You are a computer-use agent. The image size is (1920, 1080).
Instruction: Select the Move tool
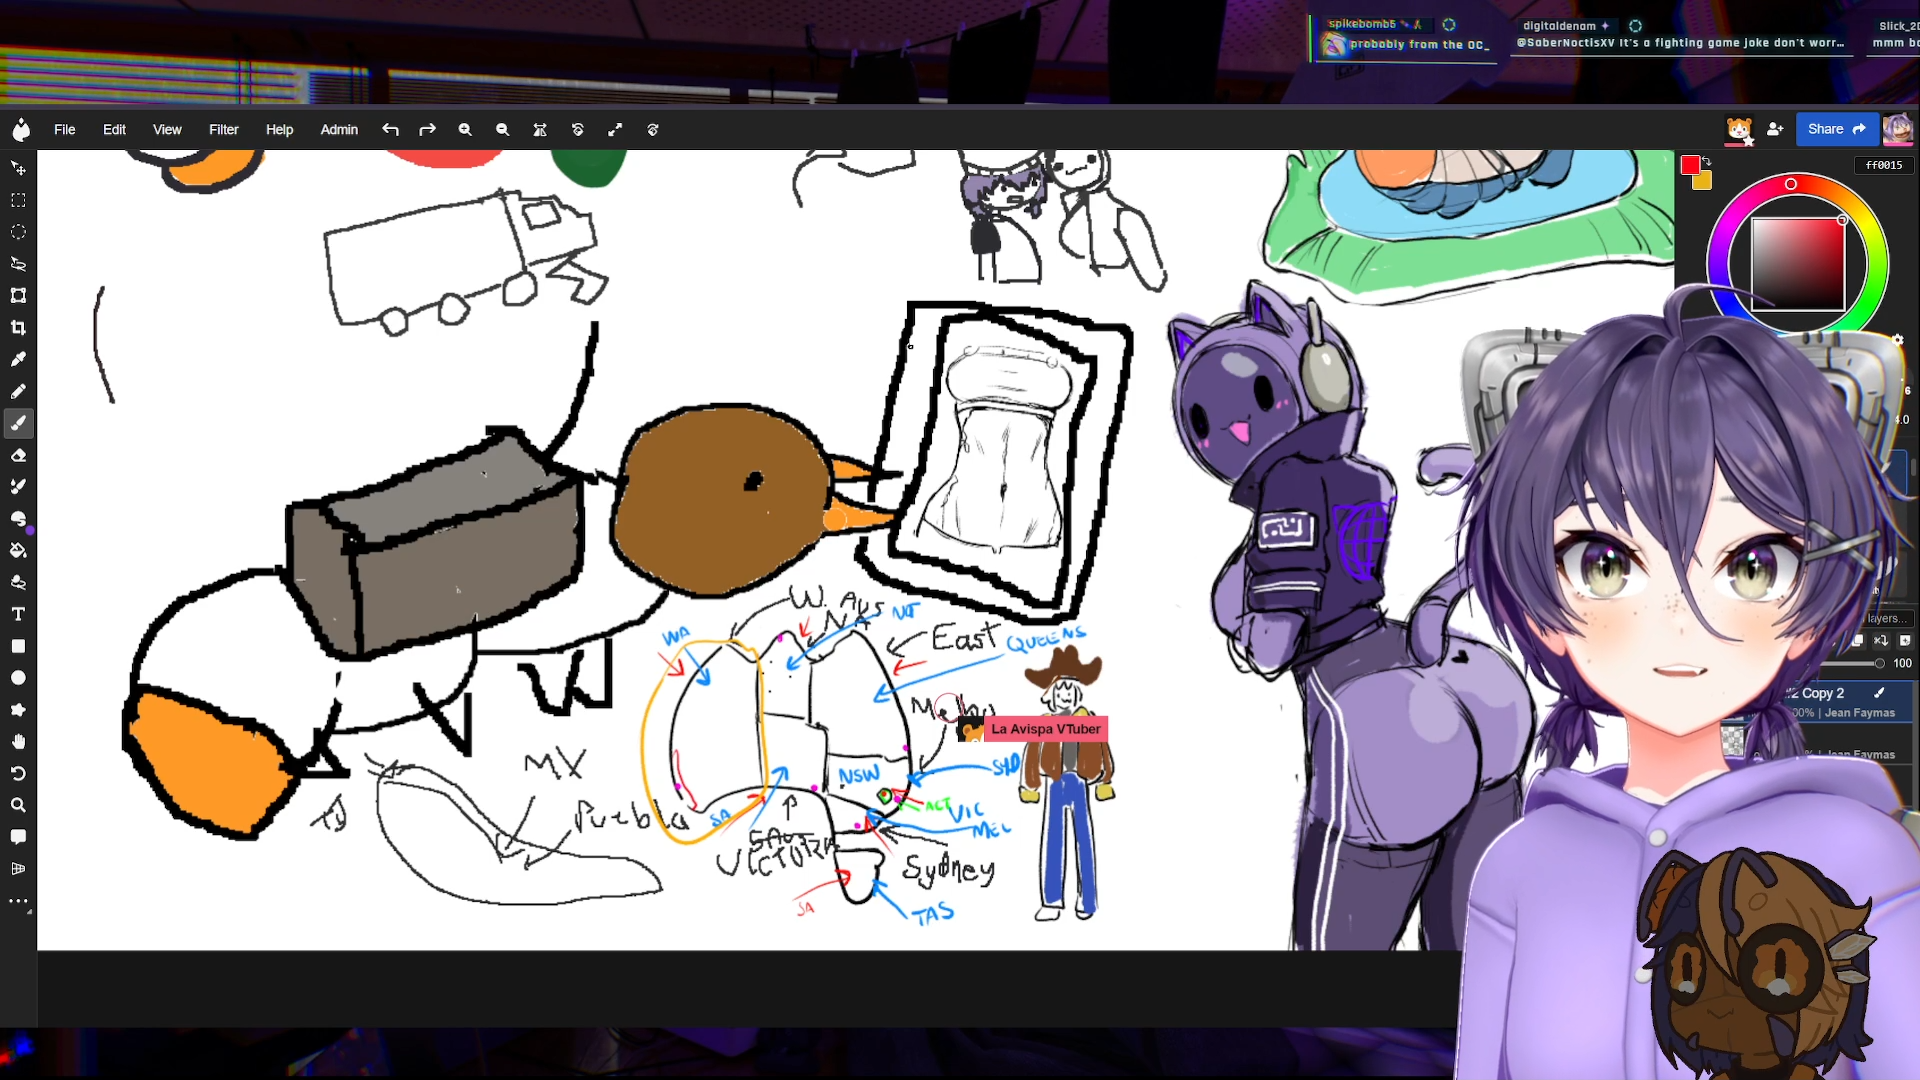click(18, 168)
